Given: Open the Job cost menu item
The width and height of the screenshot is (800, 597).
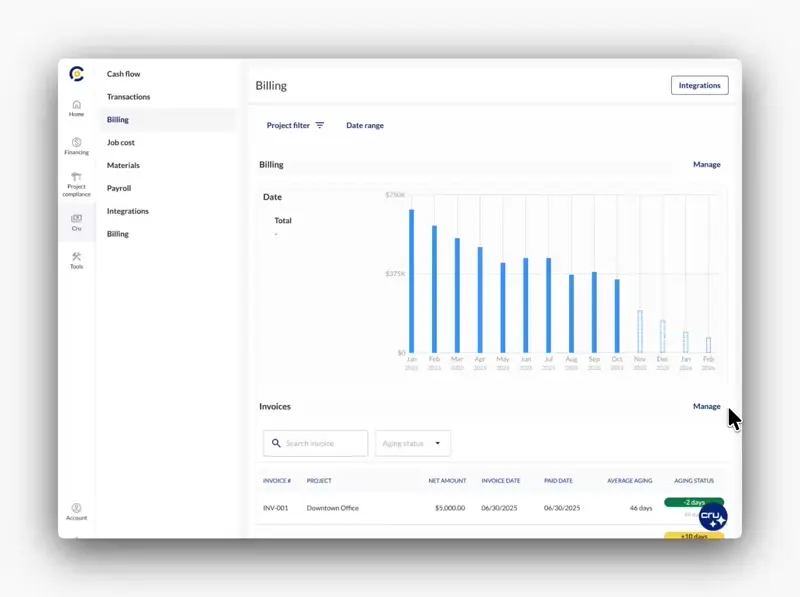Looking at the screenshot, I should pos(121,143).
